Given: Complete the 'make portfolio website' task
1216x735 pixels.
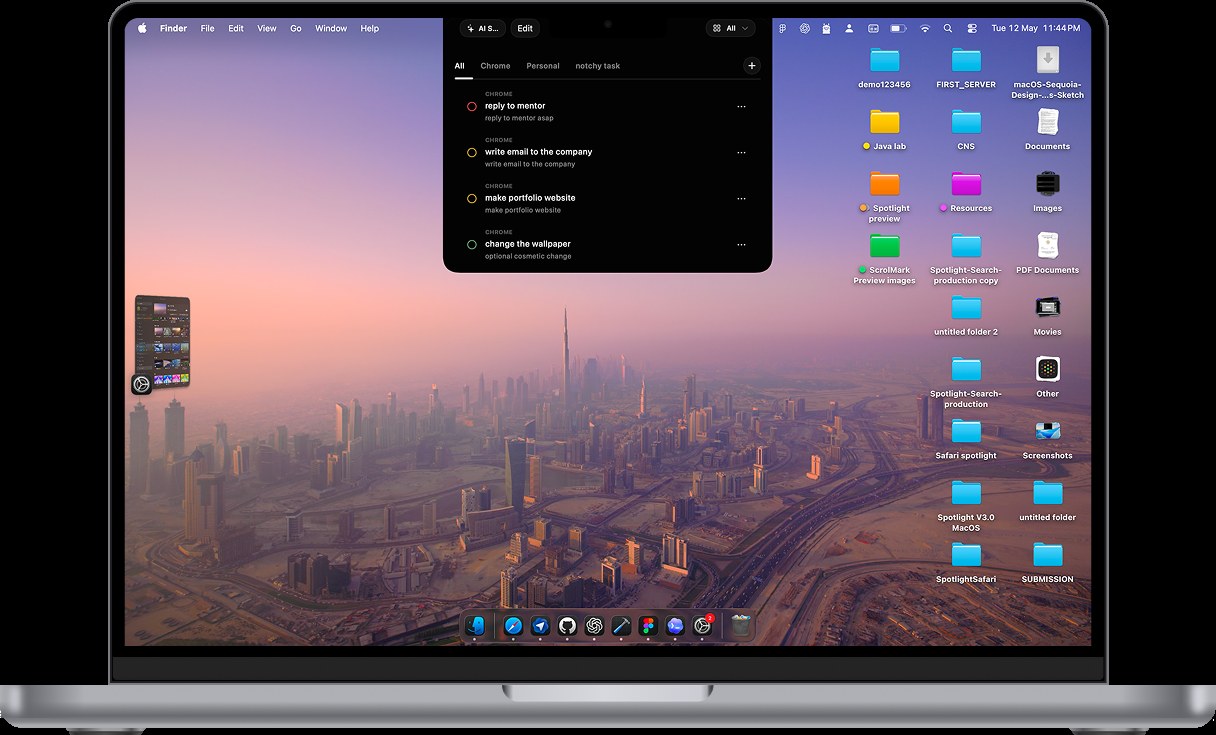Looking at the screenshot, I should point(472,198).
